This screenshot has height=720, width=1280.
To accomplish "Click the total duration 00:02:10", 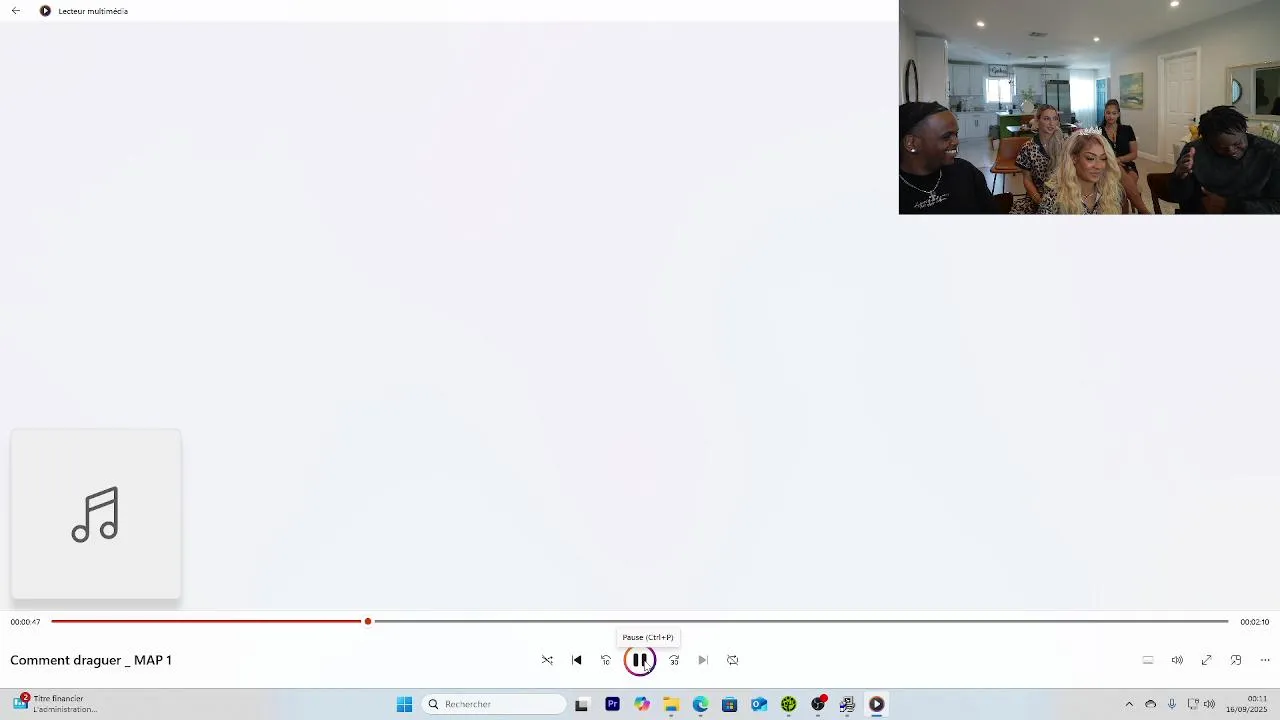I will [1255, 622].
